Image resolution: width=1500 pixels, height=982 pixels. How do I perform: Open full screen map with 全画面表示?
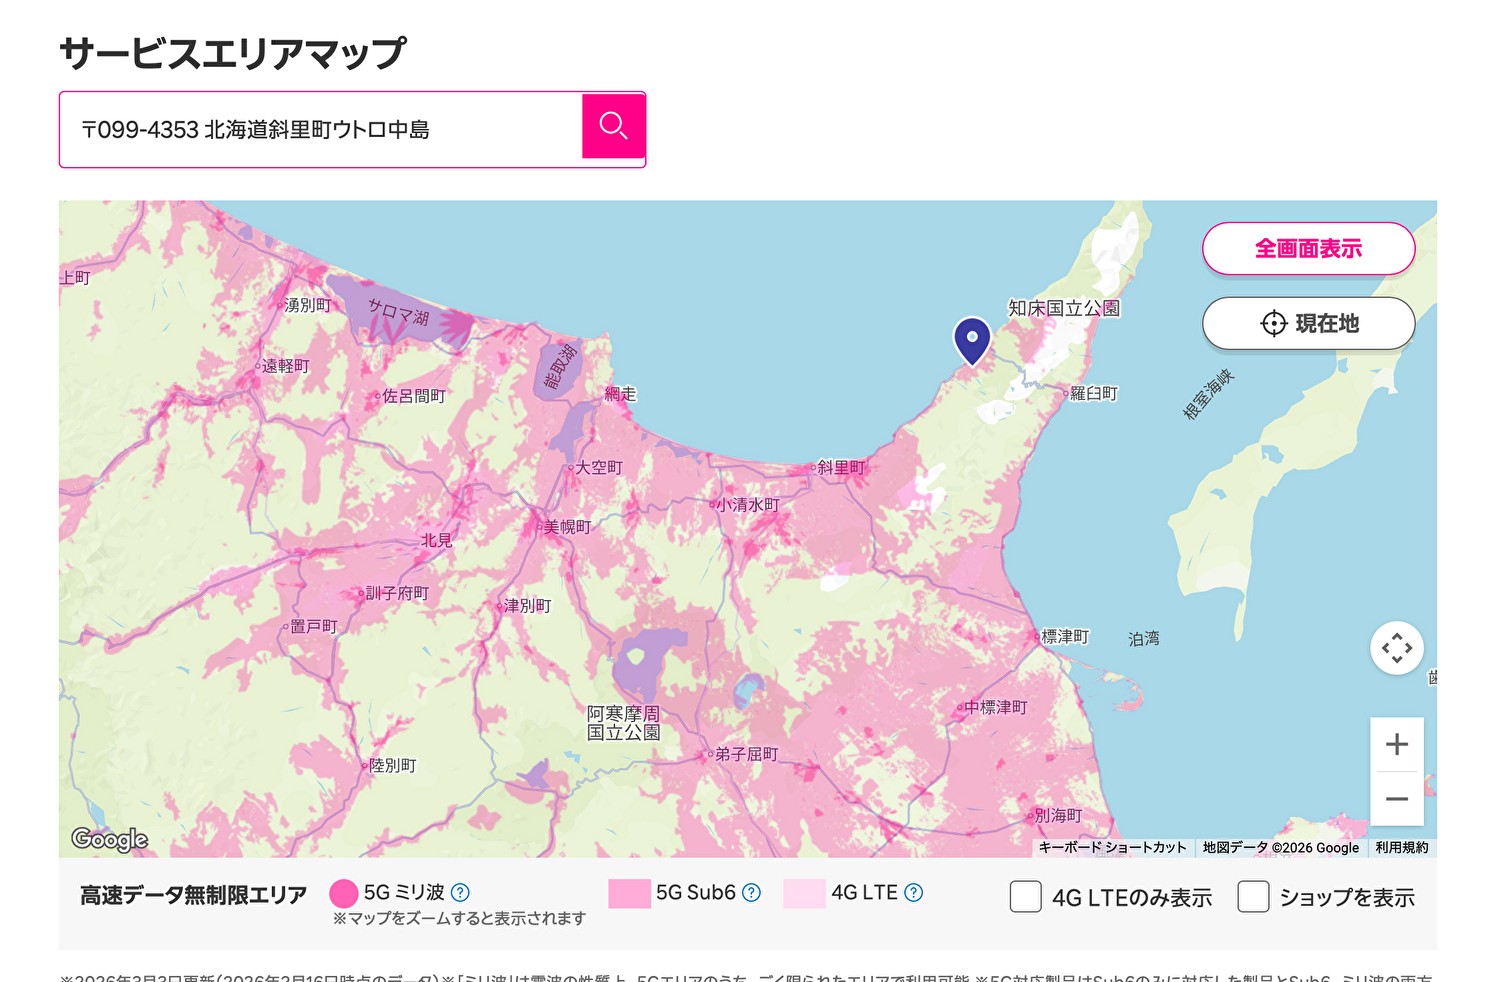(x=1308, y=248)
